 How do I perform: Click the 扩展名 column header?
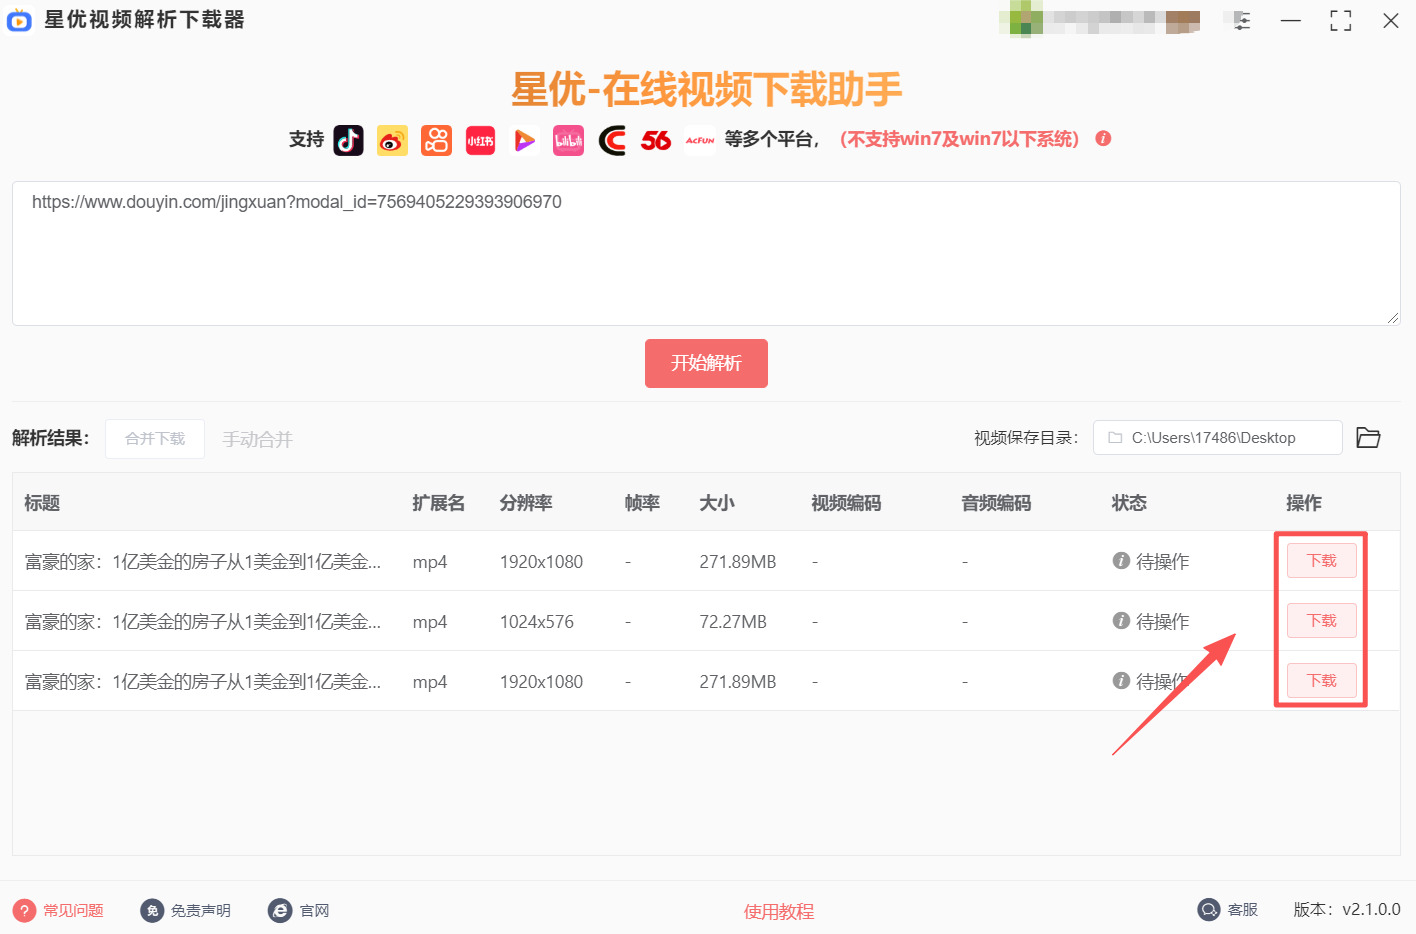click(x=439, y=503)
